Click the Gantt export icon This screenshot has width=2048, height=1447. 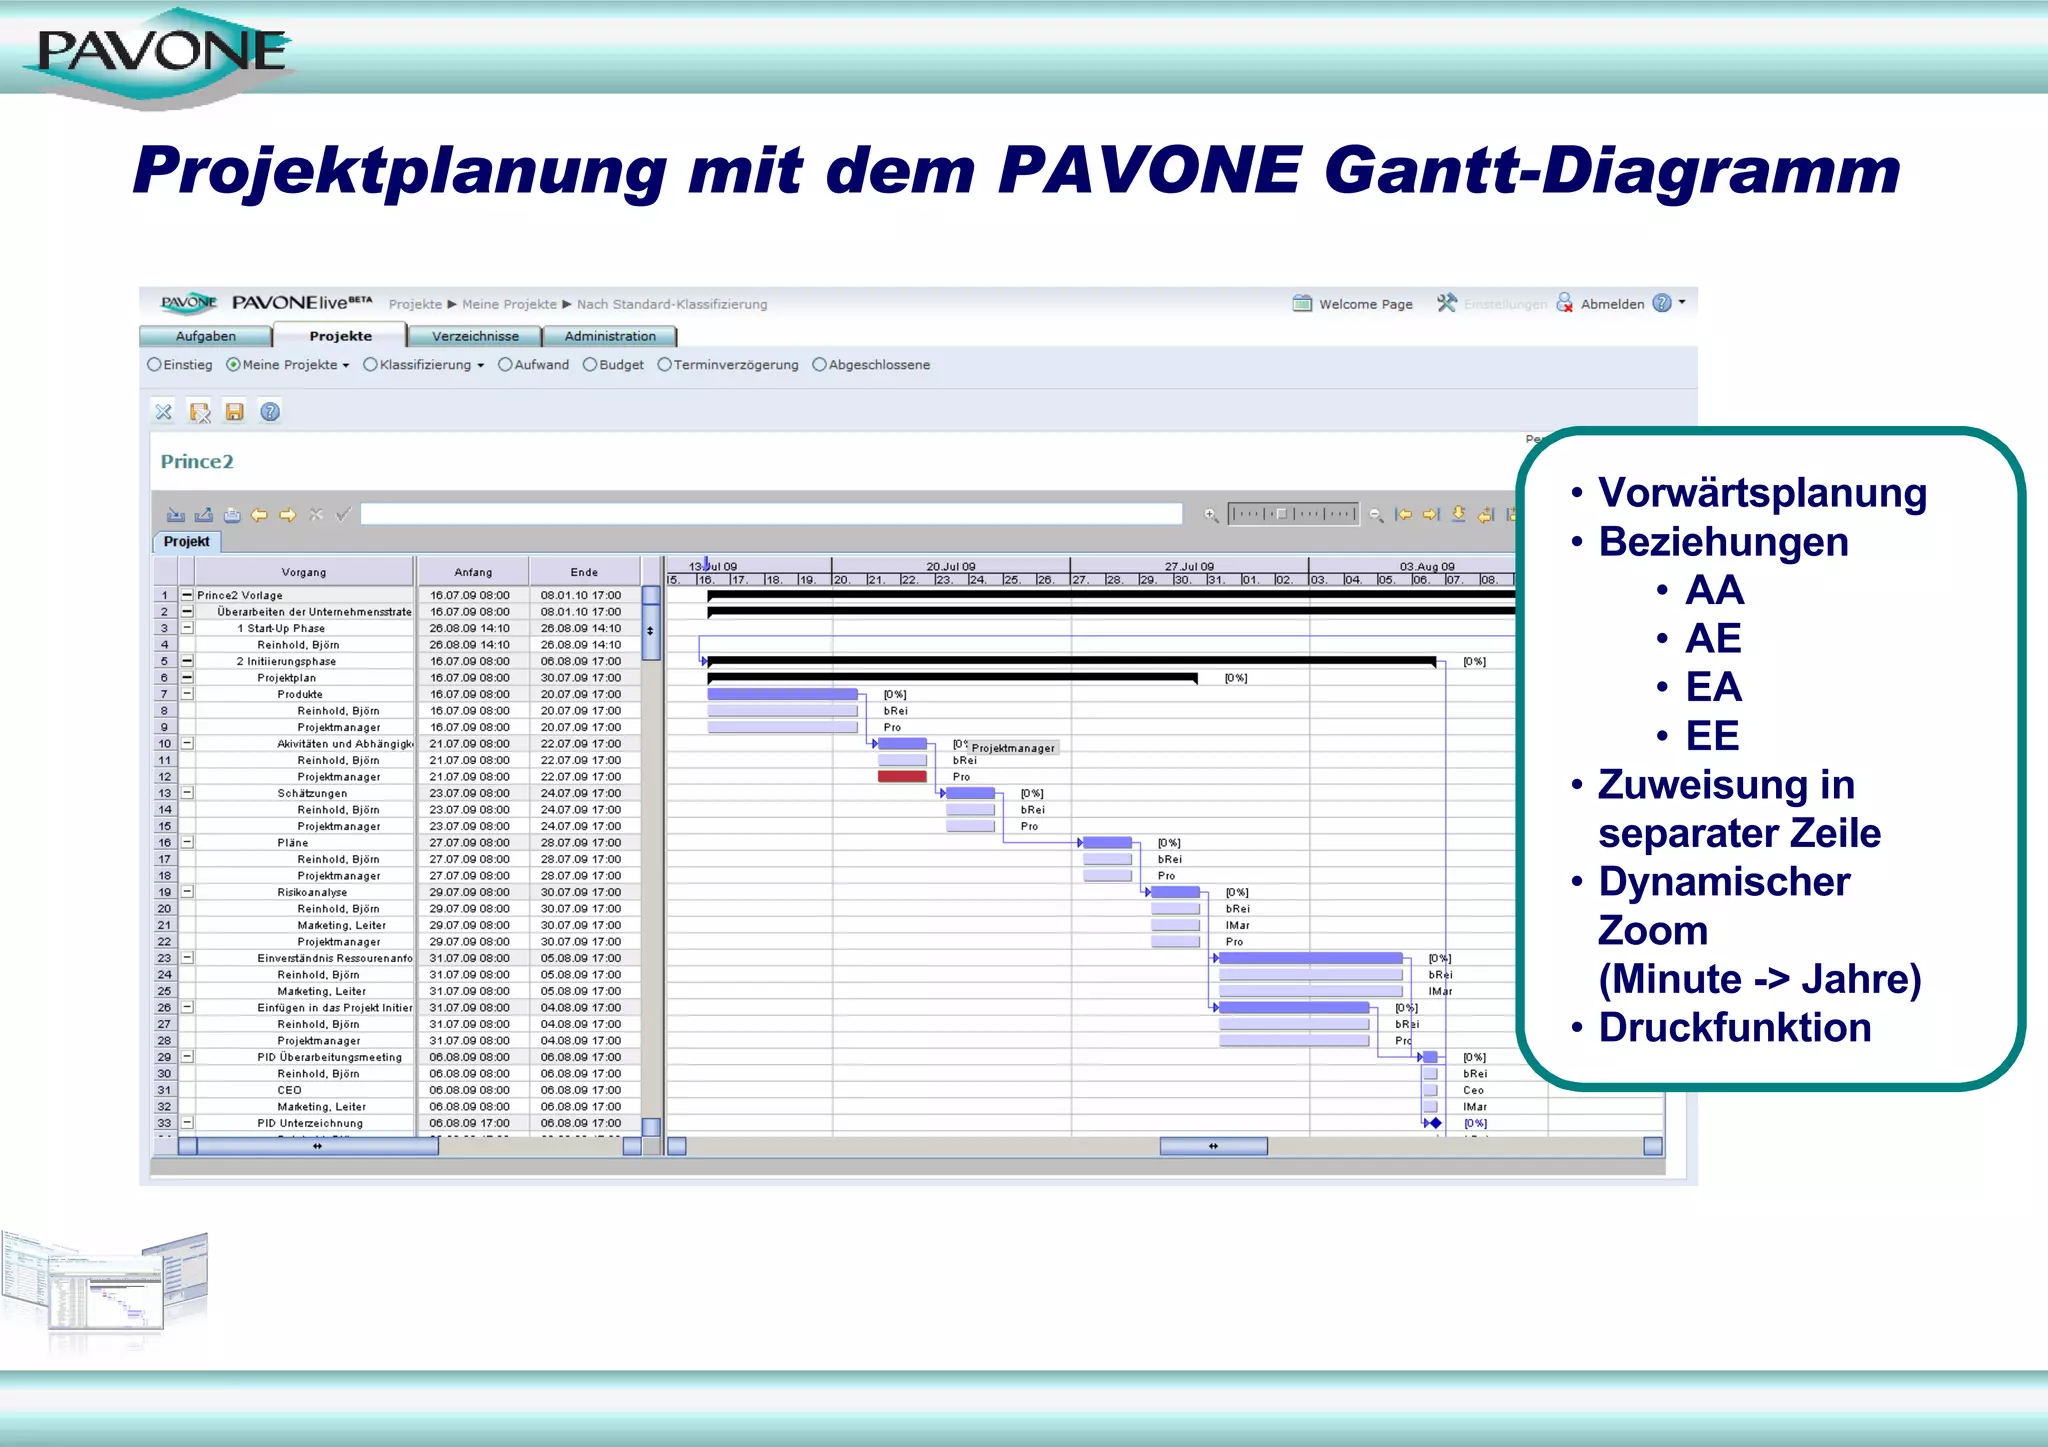tap(204, 515)
